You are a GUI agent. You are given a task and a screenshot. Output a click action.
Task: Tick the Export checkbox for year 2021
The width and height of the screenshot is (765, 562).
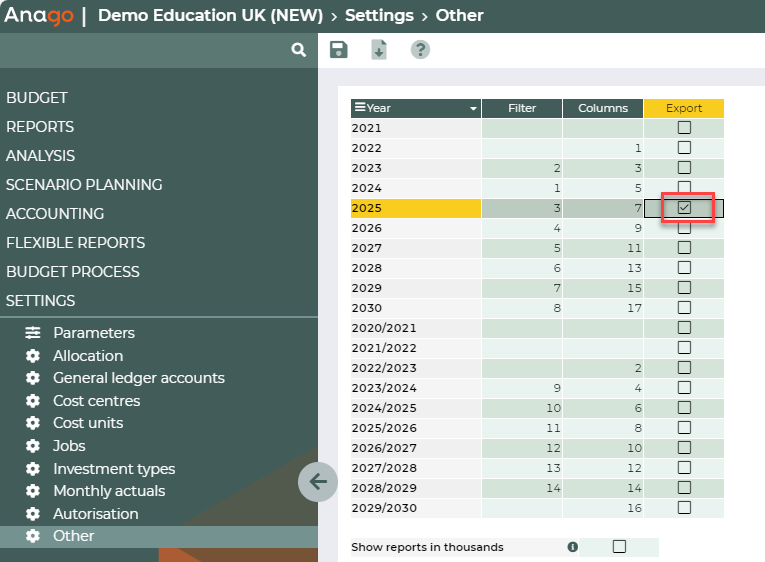coord(684,128)
